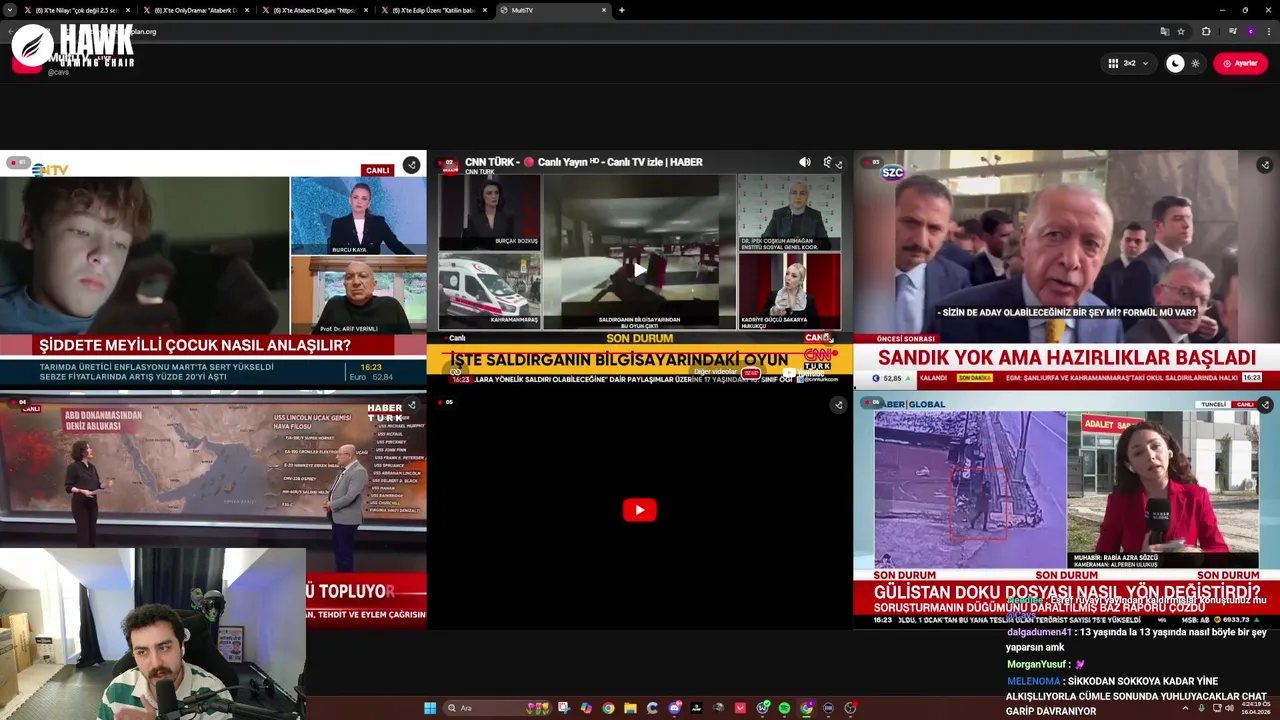Open the 3x2 grid layout dropdown
This screenshot has height=720, width=1280.
[1128, 63]
